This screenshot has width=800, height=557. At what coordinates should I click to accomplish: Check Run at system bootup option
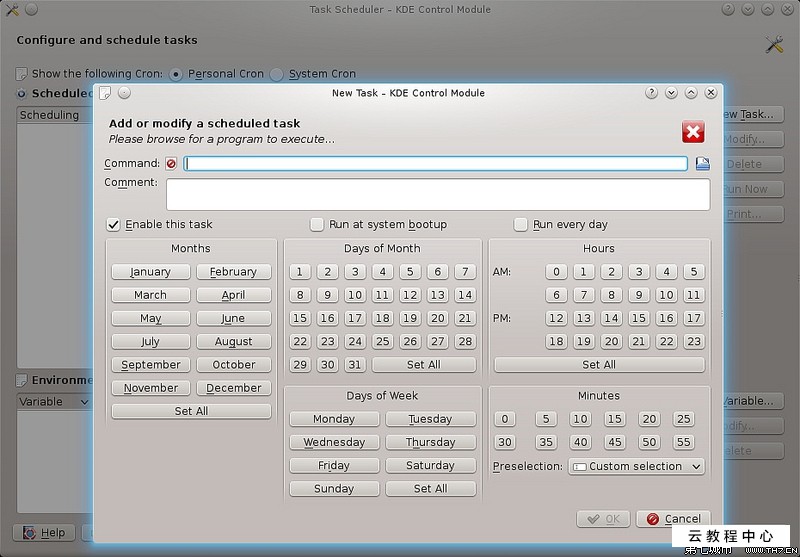click(317, 225)
